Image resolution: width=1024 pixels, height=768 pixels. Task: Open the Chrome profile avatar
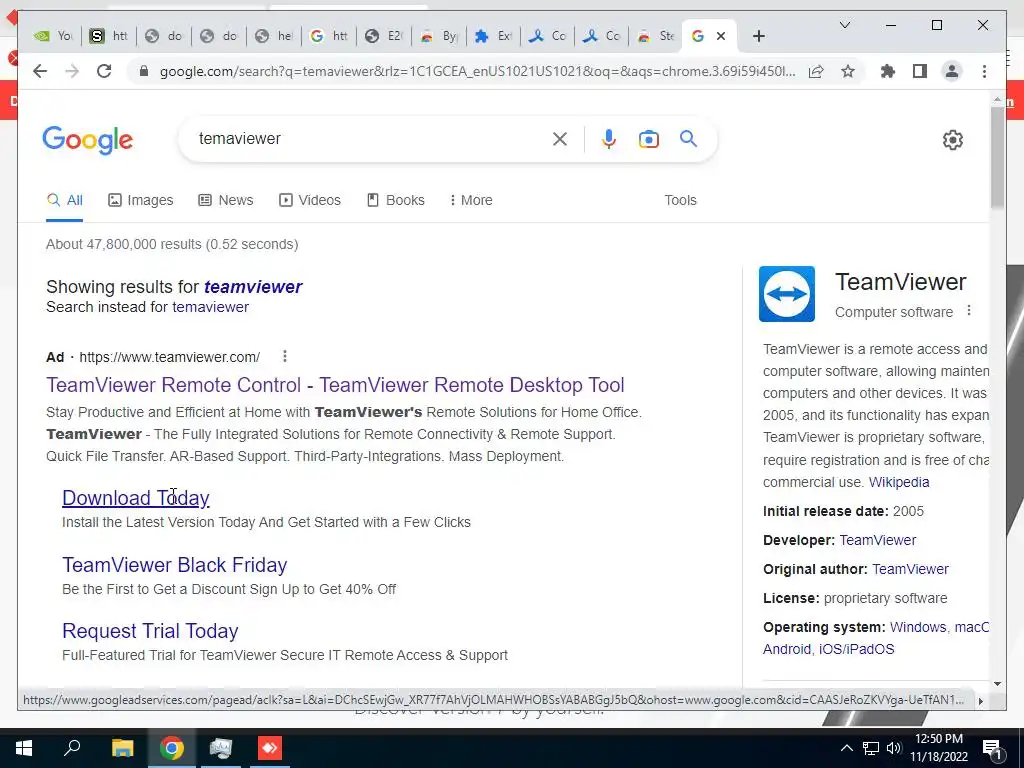click(x=952, y=71)
